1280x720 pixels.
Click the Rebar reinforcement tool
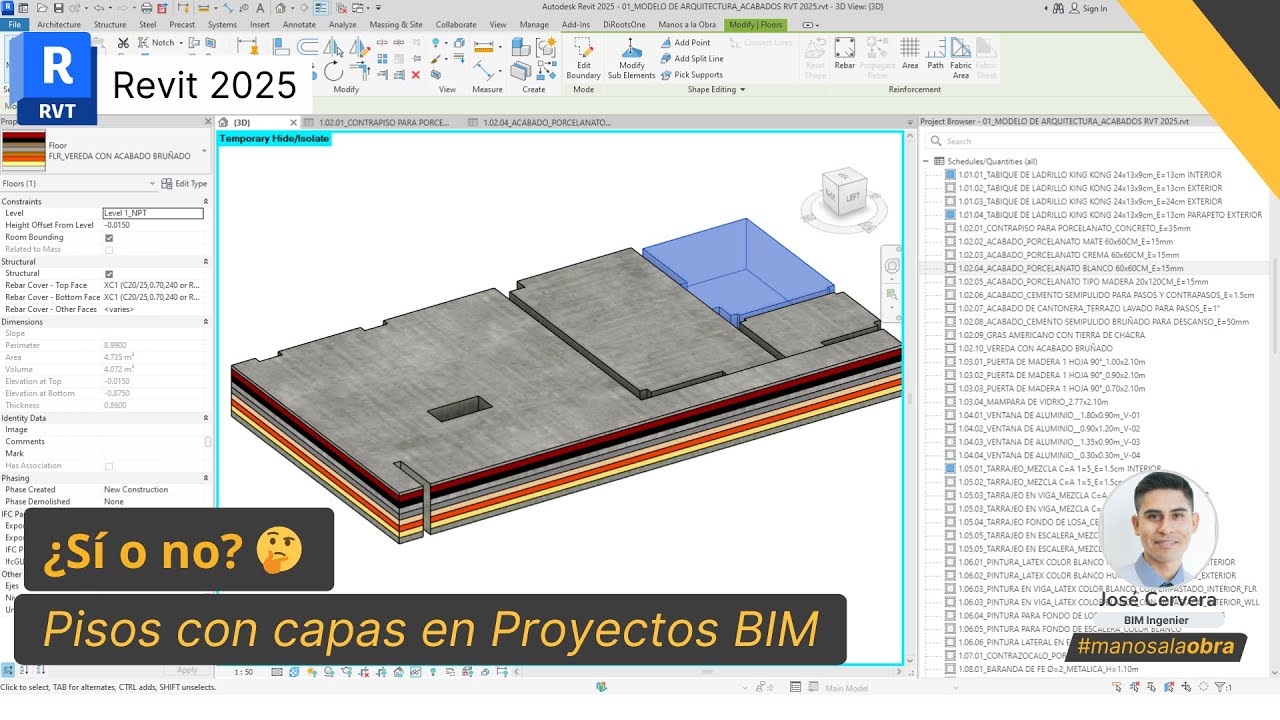845,54
